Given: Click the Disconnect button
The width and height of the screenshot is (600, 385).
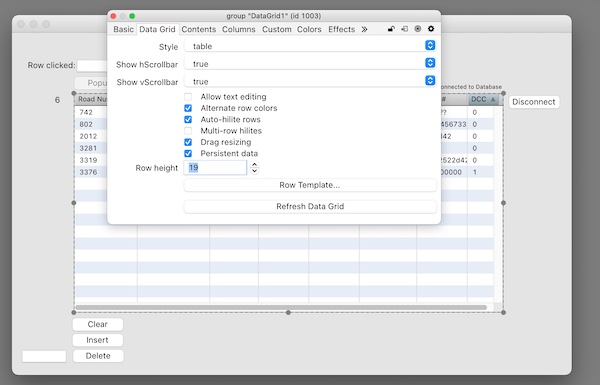Looking at the screenshot, I should [x=534, y=102].
